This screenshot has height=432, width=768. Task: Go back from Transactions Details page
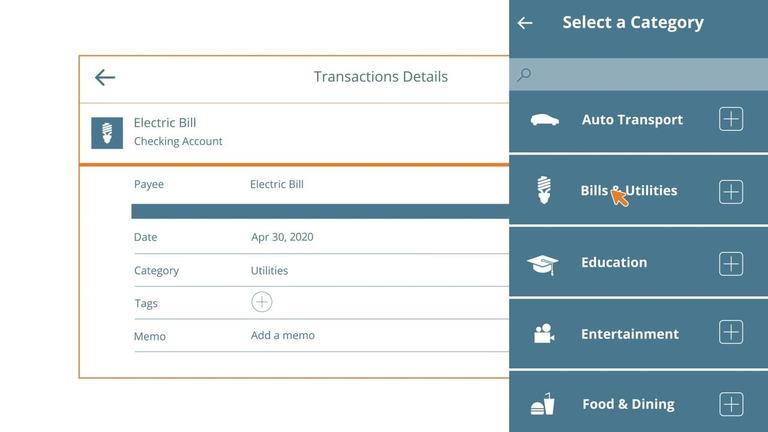click(x=105, y=77)
